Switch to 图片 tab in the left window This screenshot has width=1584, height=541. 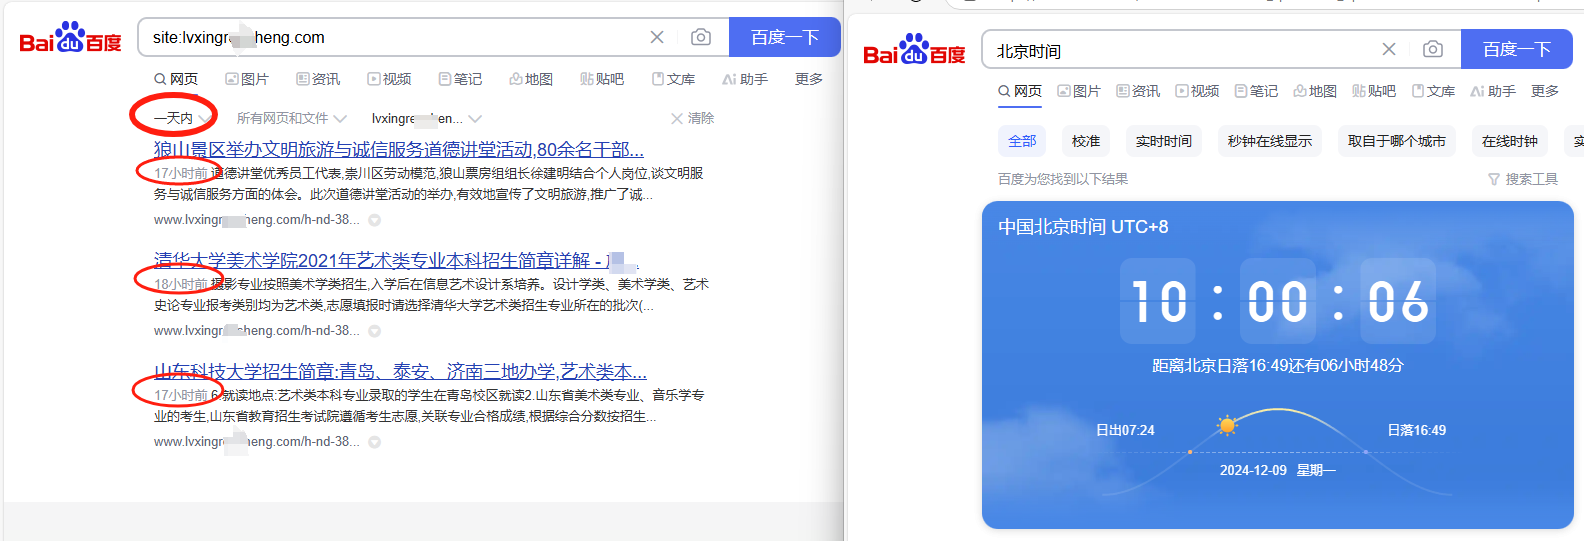coord(247,79)
